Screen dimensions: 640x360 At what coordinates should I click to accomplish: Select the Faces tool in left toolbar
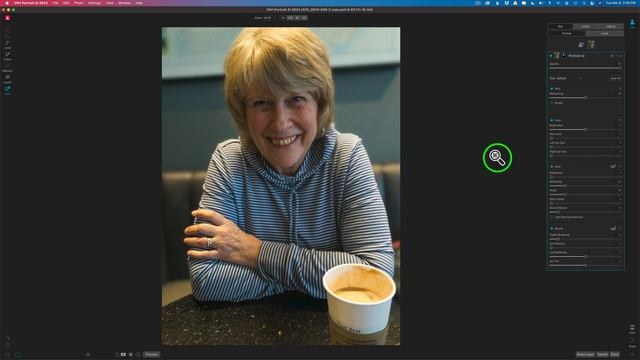[x=7, y=44]
